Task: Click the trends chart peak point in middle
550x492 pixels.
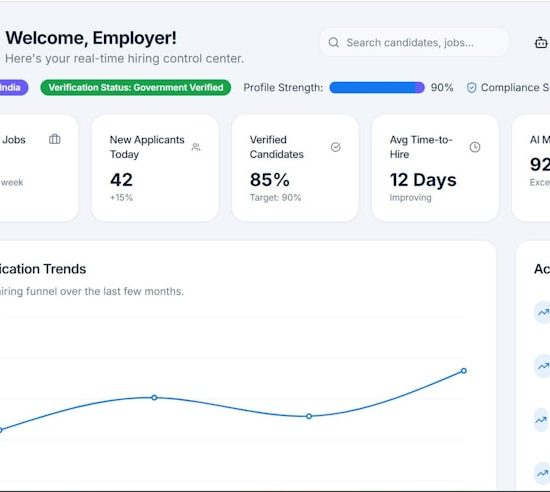Action: (x=154, y=397)
